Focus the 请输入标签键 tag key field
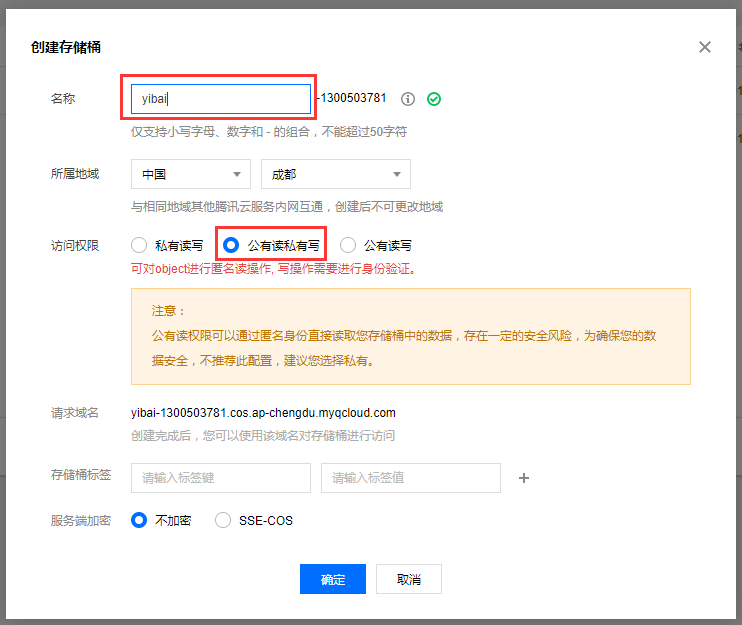The height and width of the screenshot is (625, 742). point(220,478)
